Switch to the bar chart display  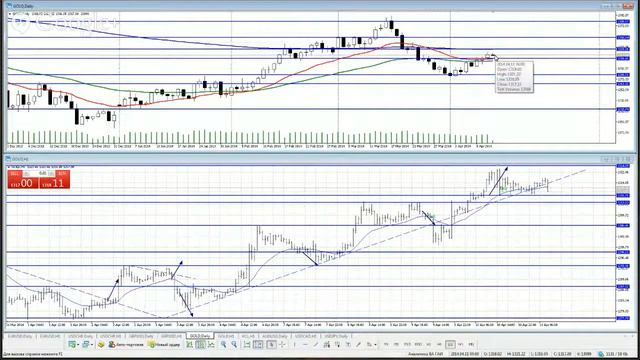[189, 344]
